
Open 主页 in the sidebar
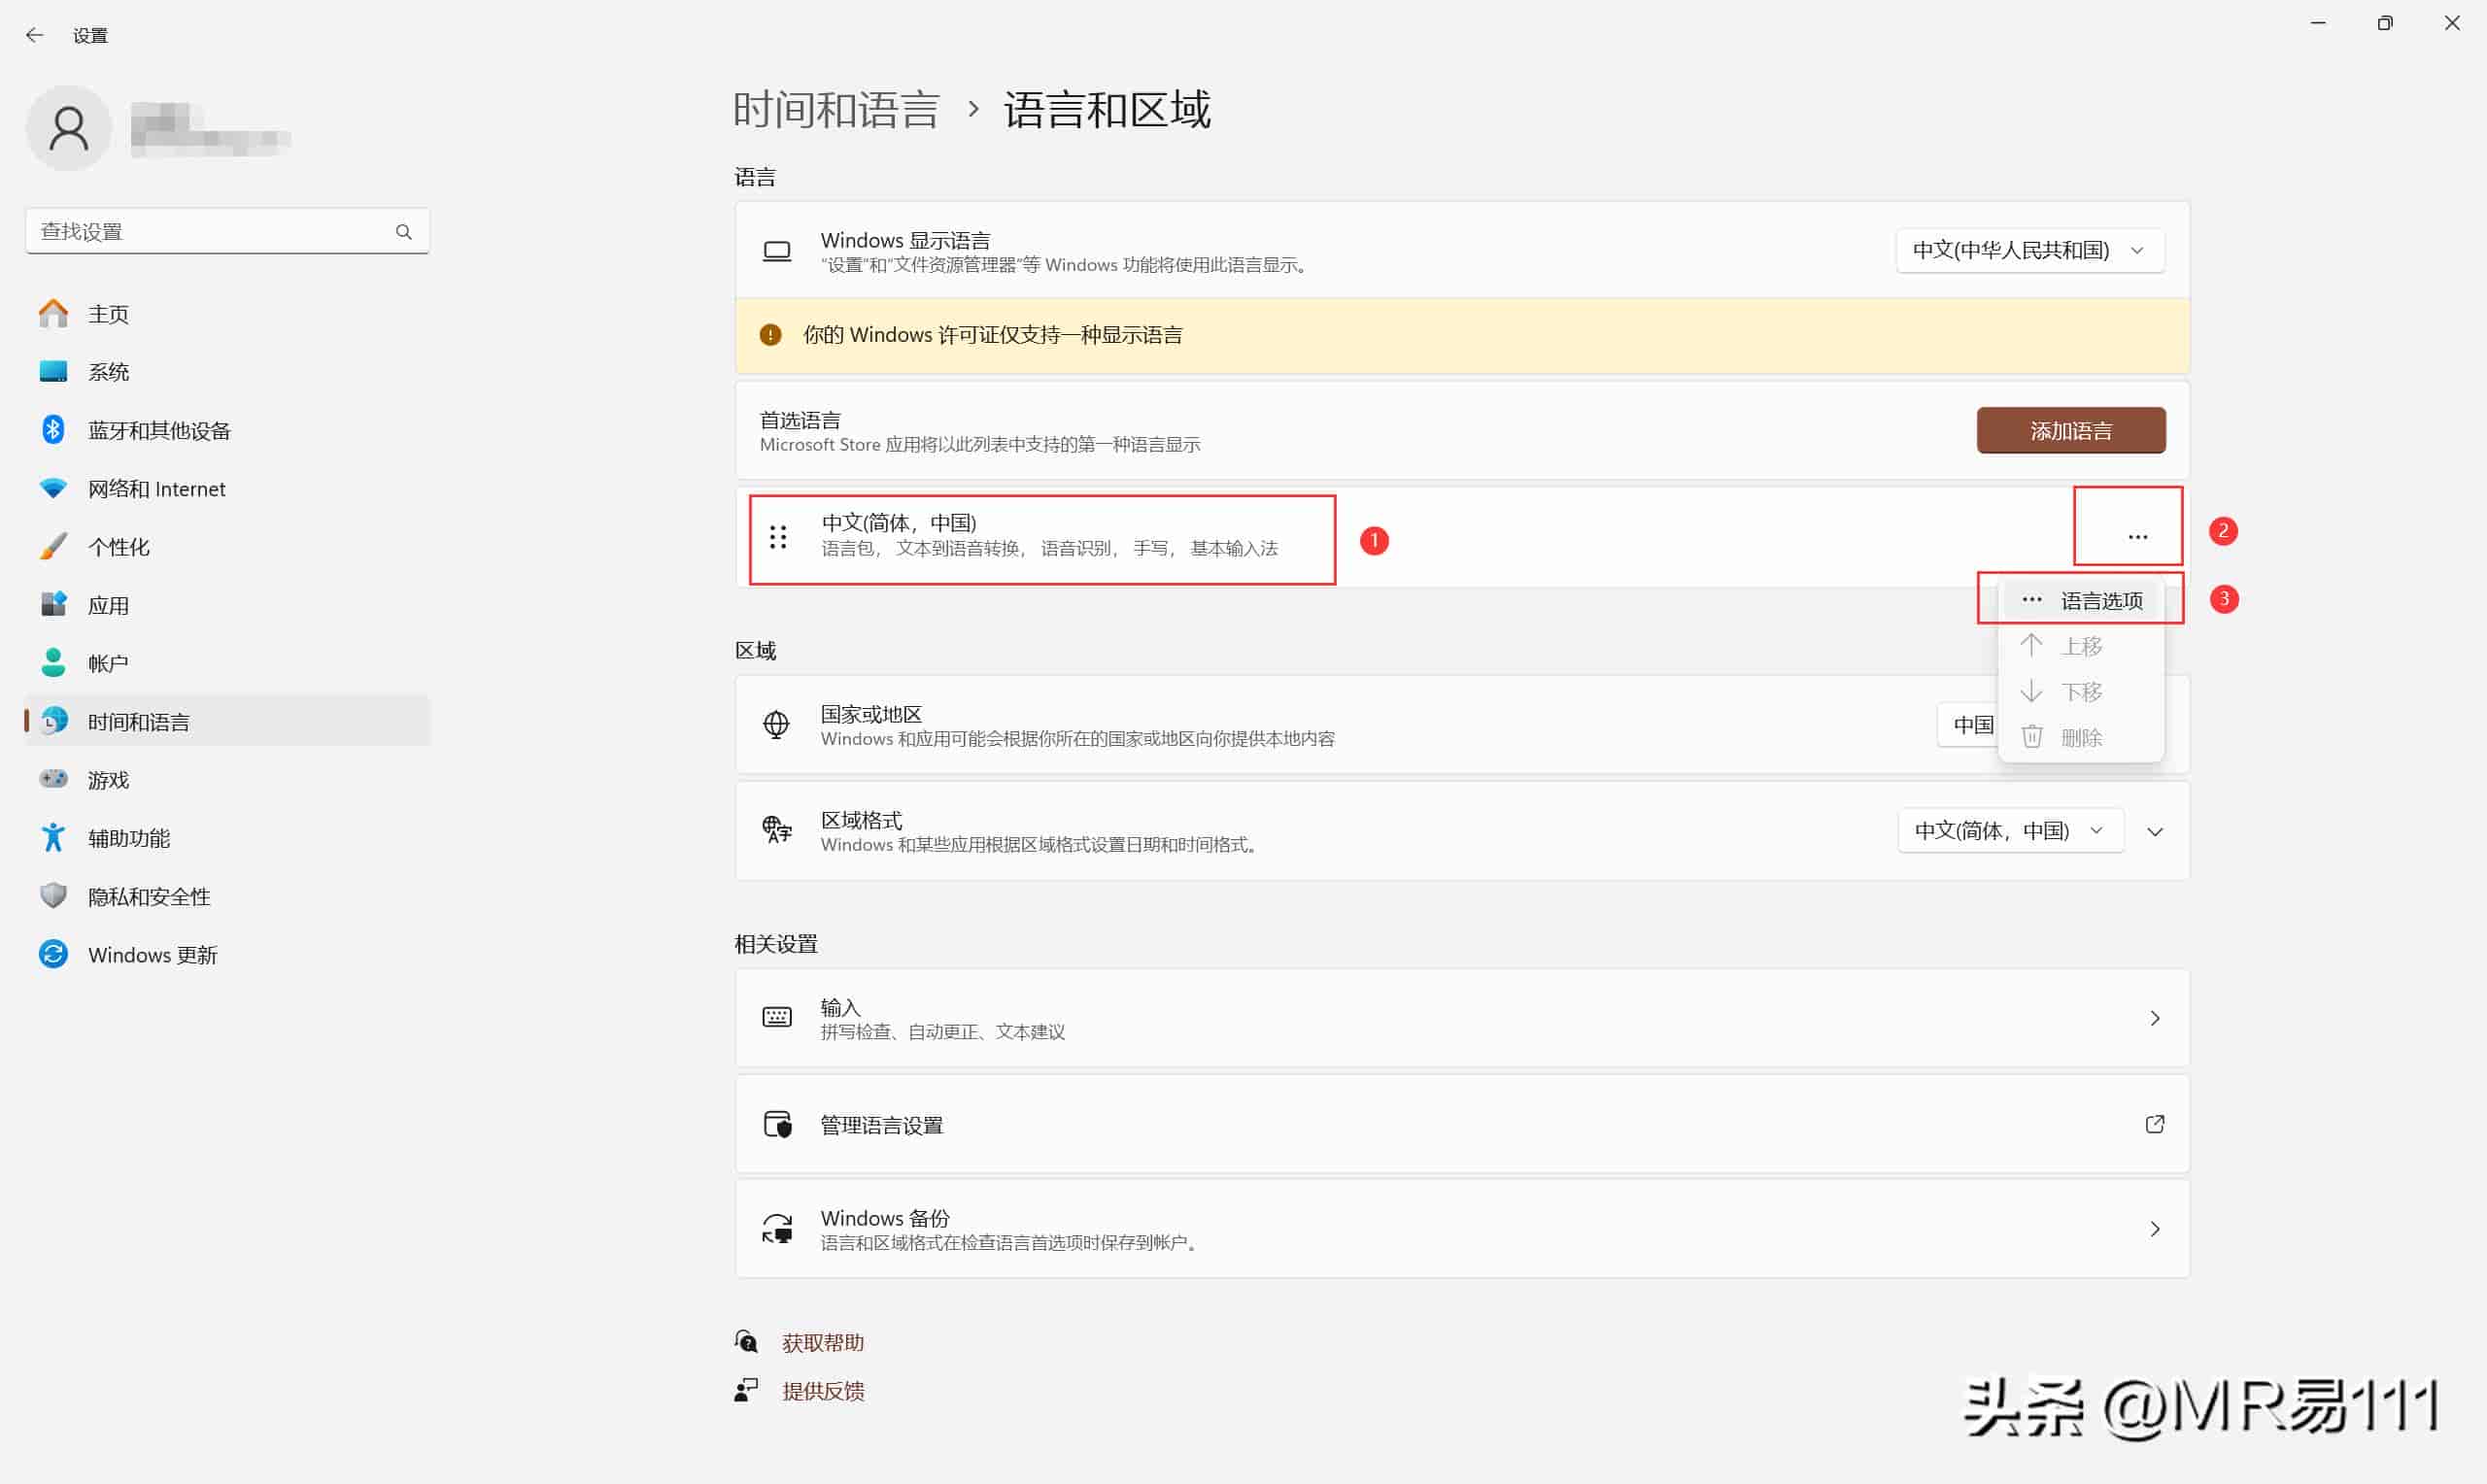click(227, 314)
